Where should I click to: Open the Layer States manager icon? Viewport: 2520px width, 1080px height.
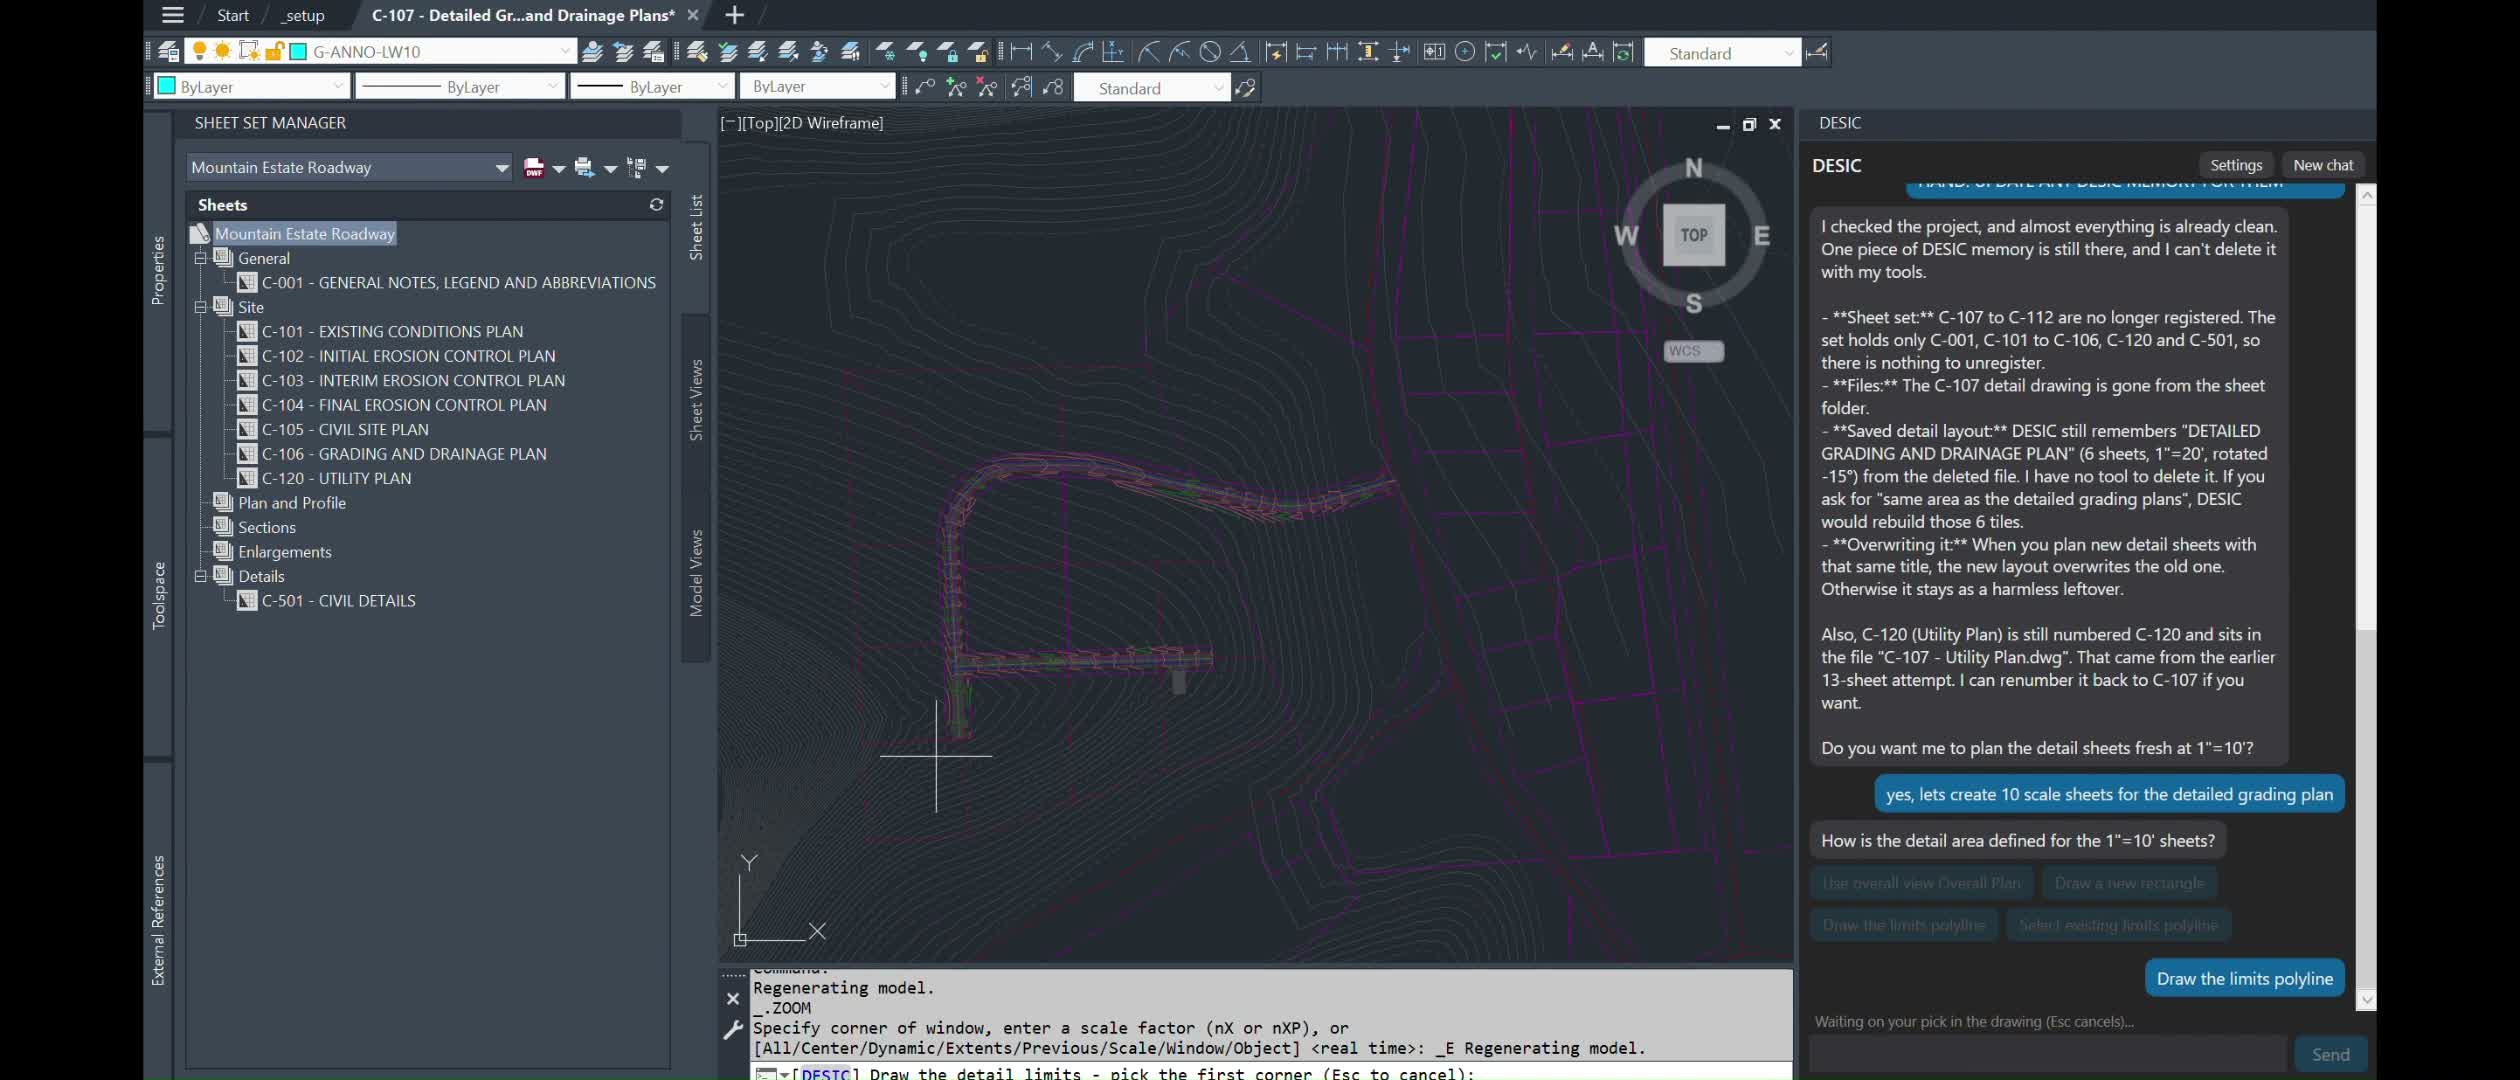[x=654, y=51]
